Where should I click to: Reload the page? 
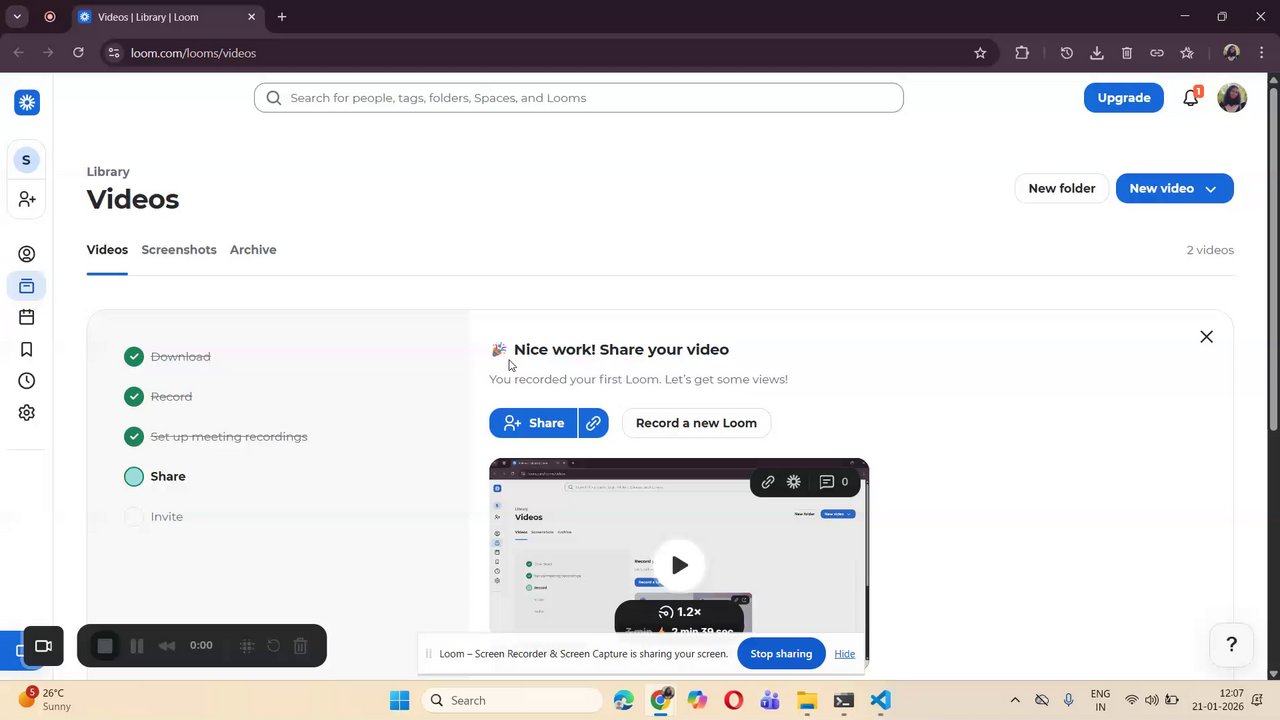78,53
